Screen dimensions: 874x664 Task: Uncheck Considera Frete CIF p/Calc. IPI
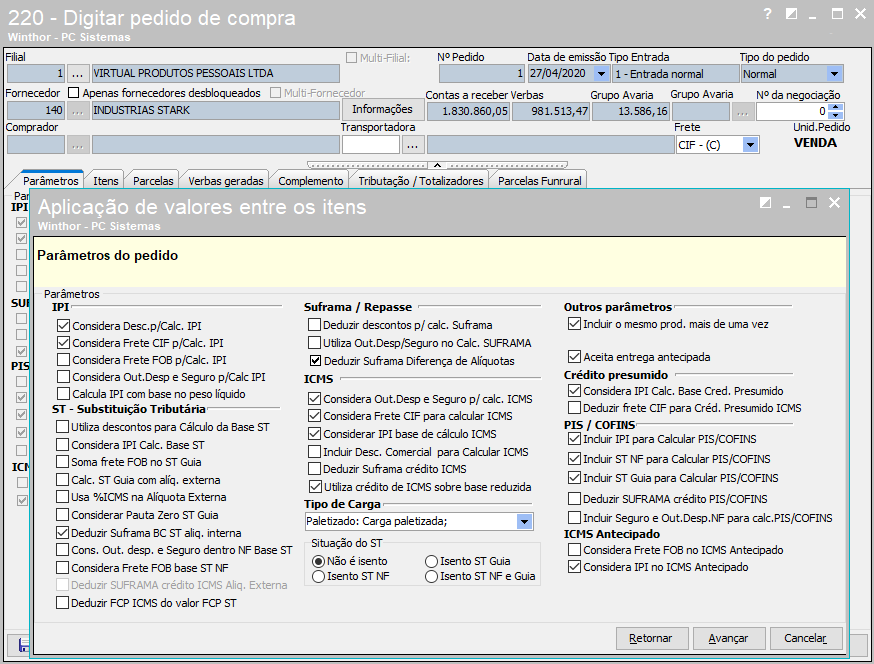click(63, 343)
